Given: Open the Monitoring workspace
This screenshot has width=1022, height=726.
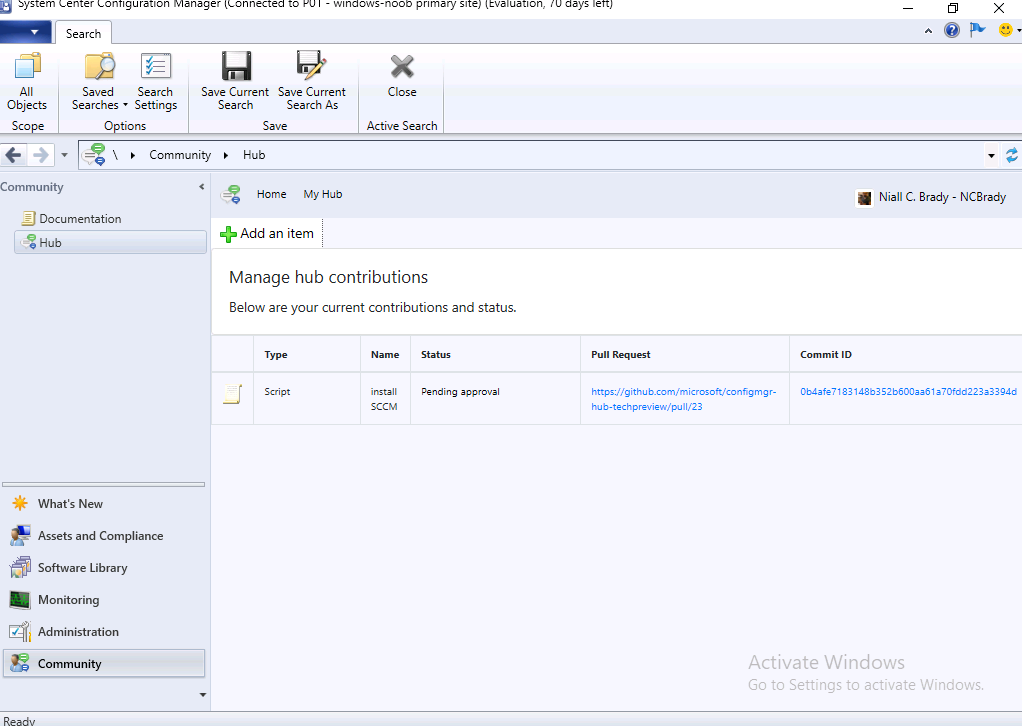Looking at the screenshot, I should click(104, 600).
